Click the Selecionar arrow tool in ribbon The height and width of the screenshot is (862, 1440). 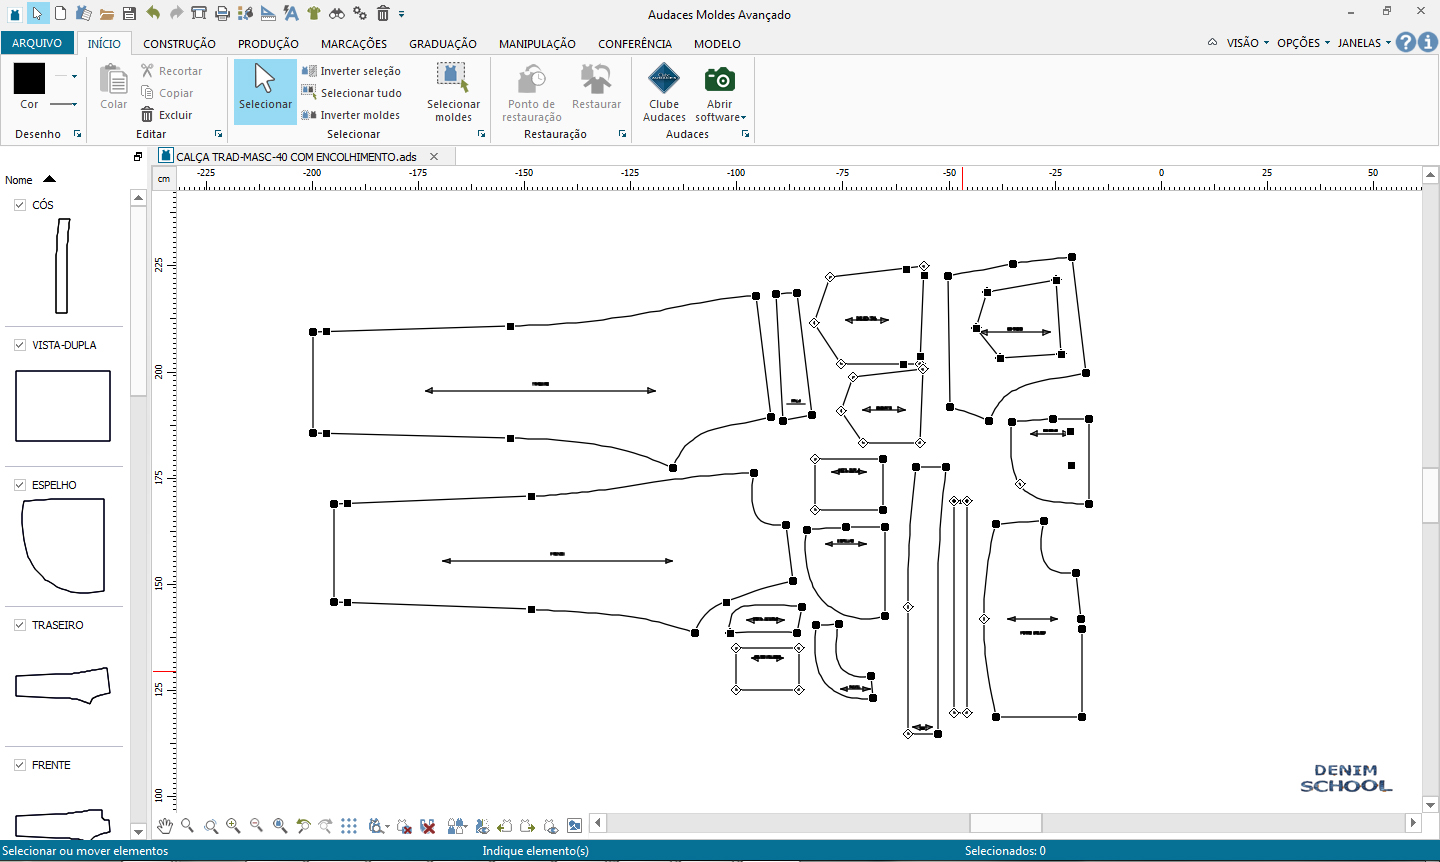click(x=265, y=91)
